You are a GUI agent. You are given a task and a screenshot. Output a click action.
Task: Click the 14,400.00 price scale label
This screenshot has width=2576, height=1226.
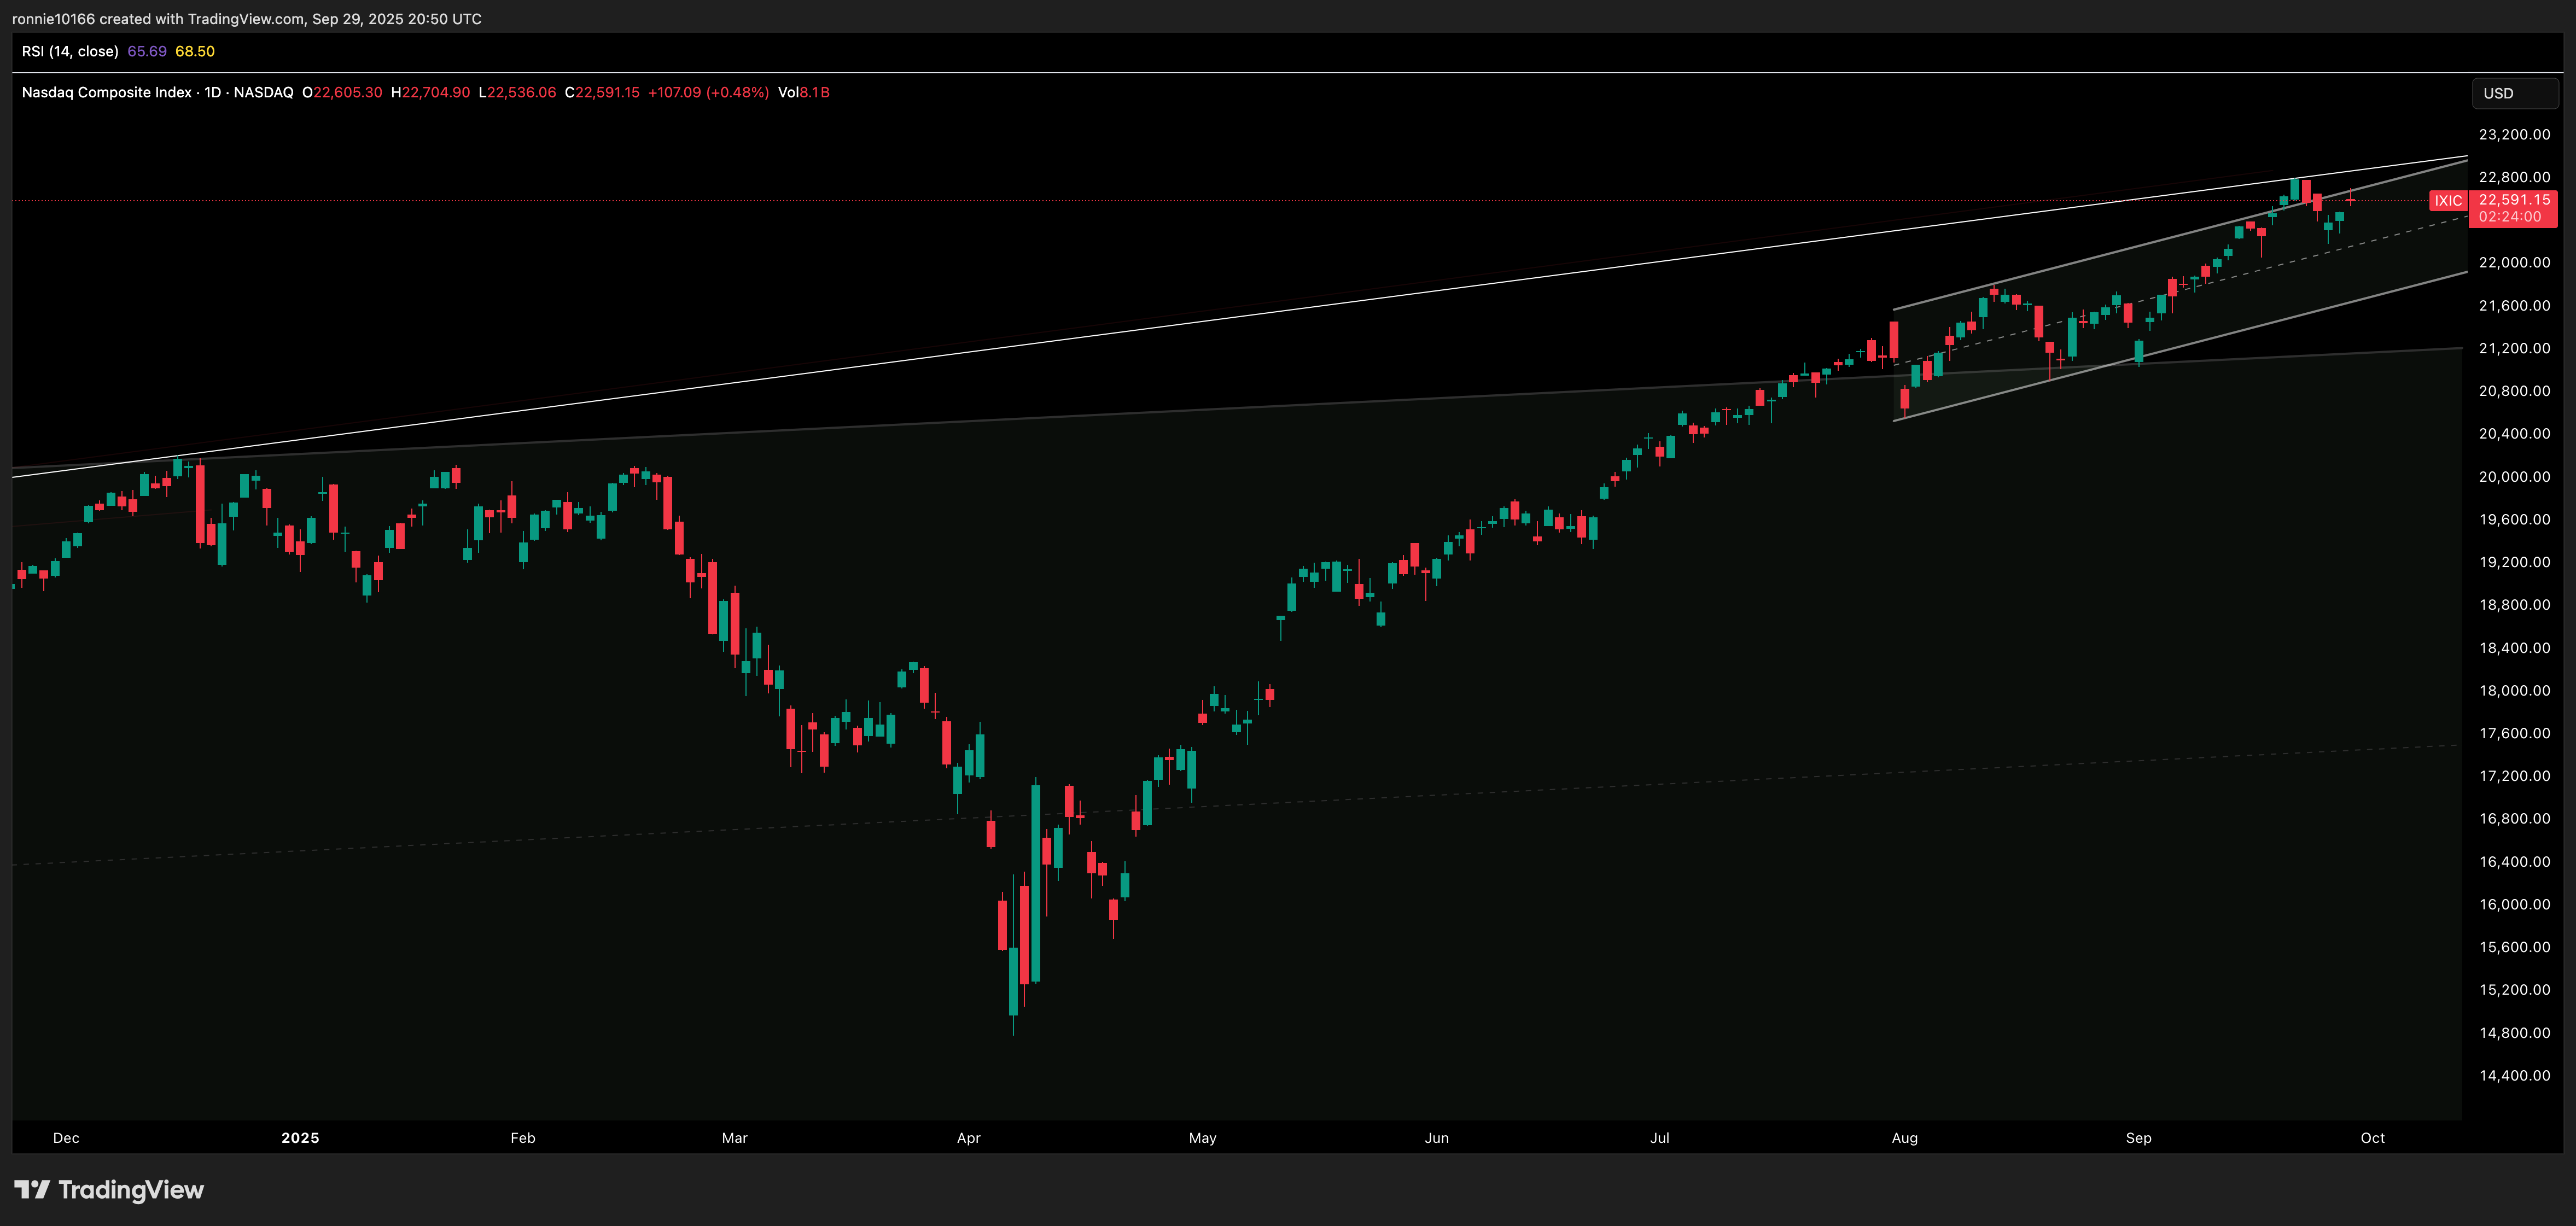coord(2513,1076)
